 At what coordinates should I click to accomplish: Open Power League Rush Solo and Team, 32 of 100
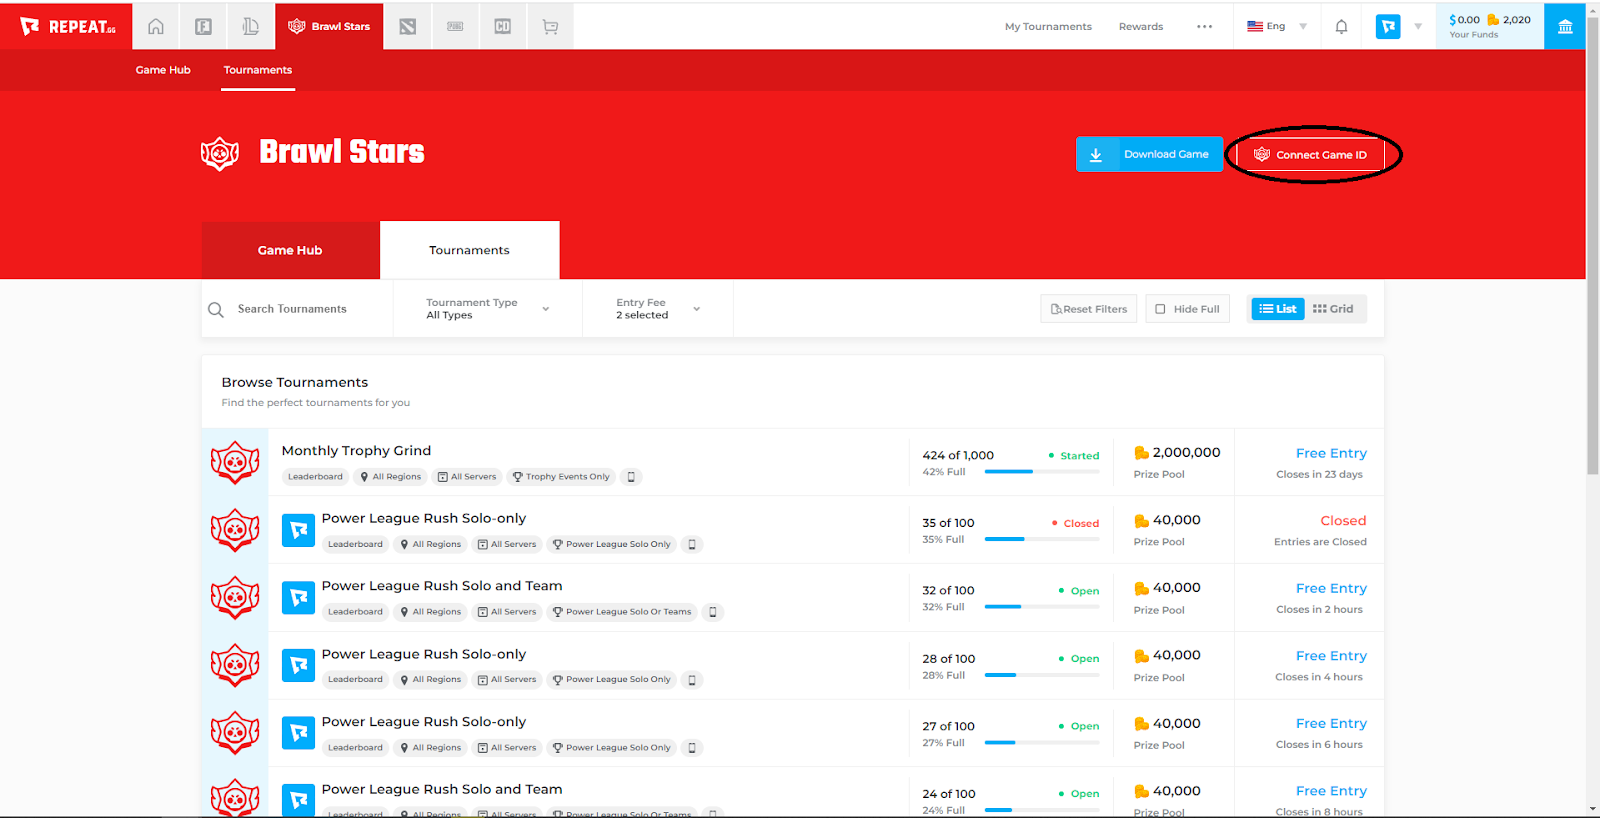(442, 586)
